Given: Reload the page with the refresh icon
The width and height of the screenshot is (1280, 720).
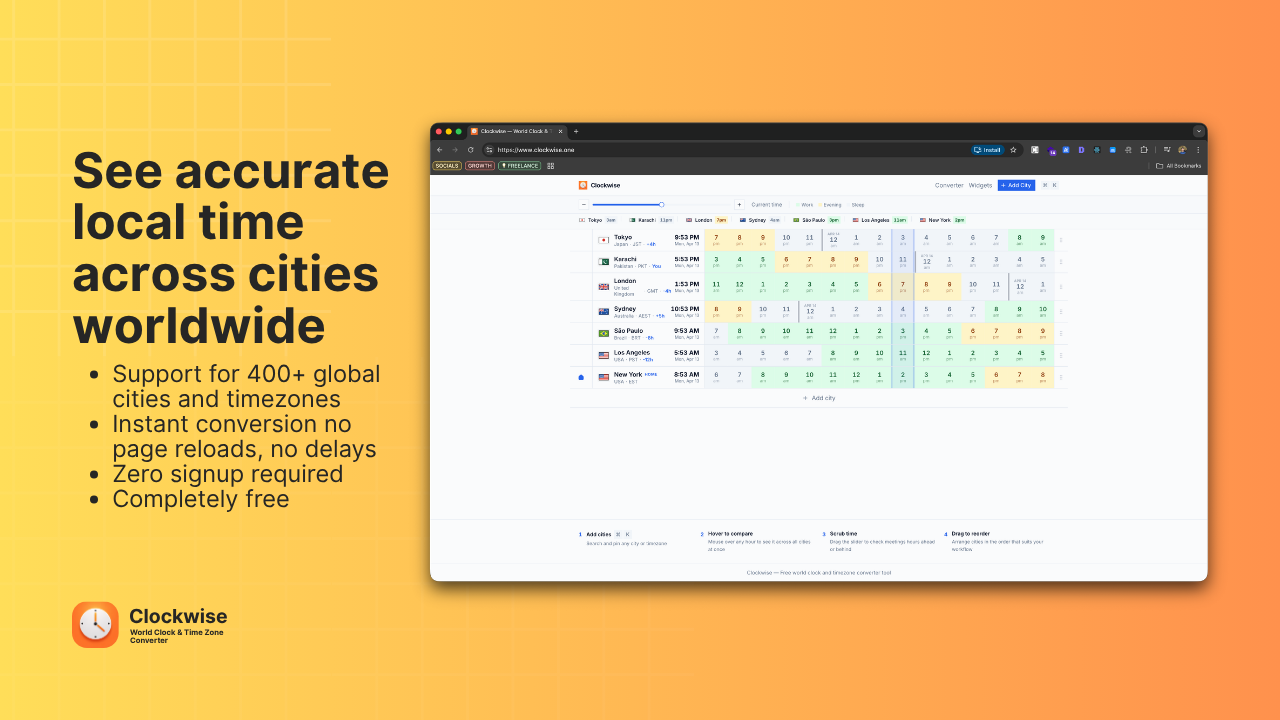Looking at the screenshot, I should pos(470,150).
